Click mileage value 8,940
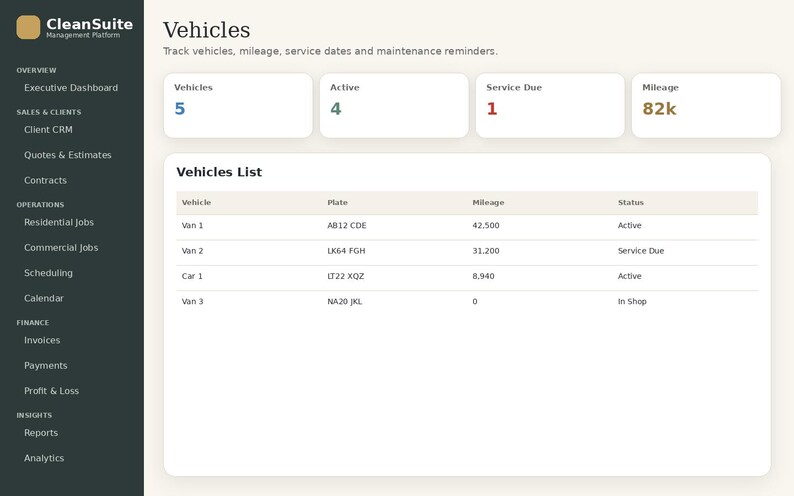The height and width of the screenshot is (496, 794). (x=483, y=276)
